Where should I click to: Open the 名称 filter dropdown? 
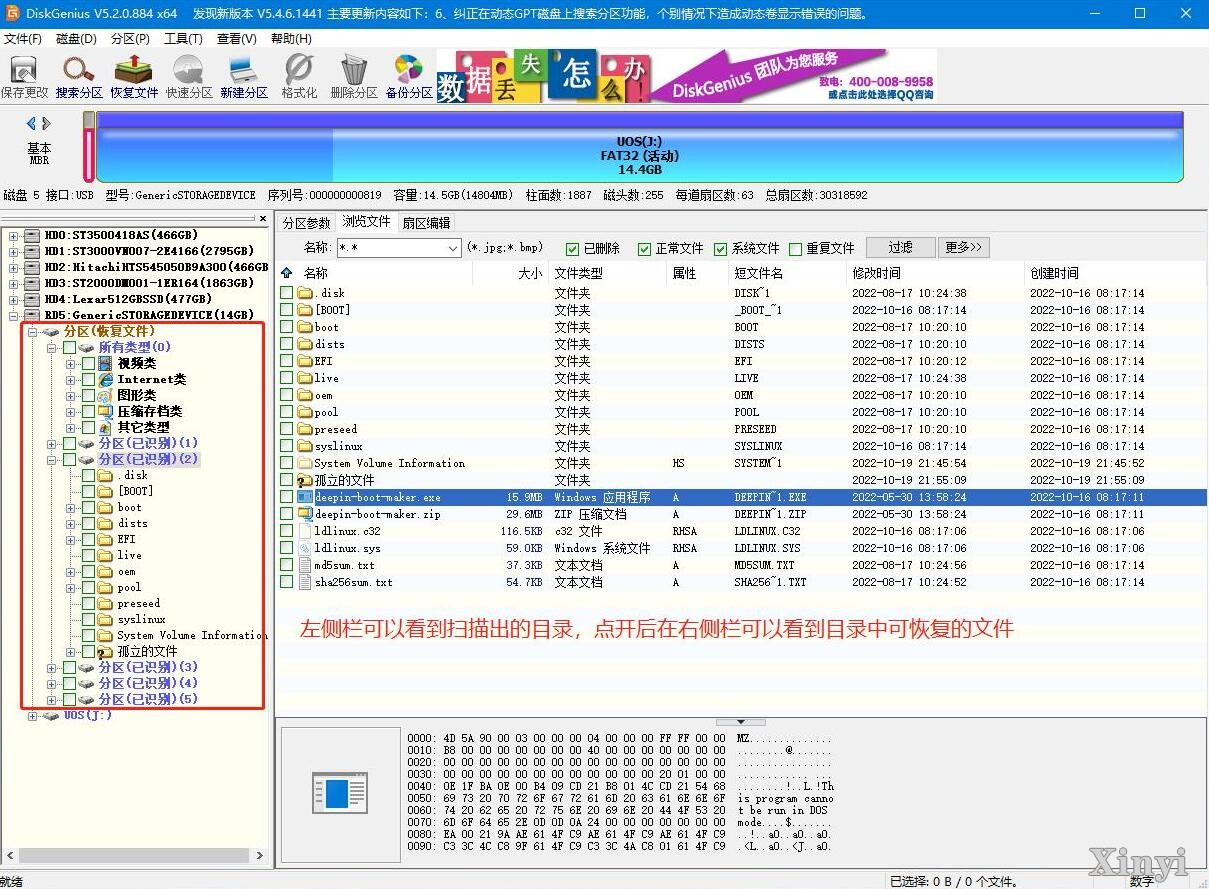coord(453,249)
